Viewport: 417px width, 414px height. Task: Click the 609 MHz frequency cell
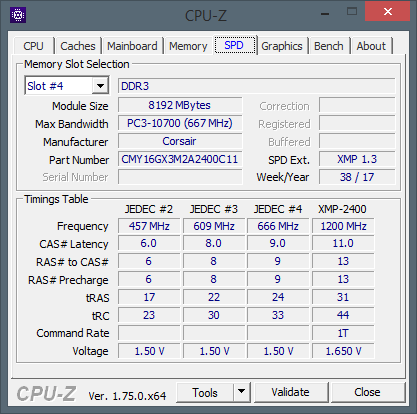(214, 226)
